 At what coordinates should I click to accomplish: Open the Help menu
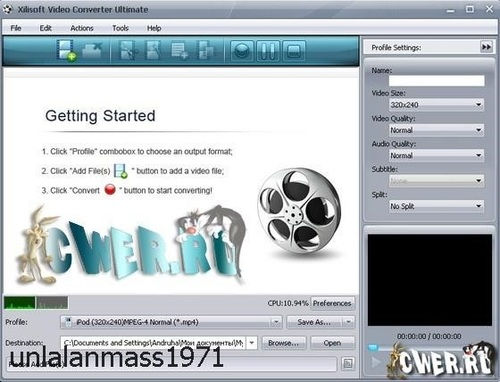click(154, 28)
